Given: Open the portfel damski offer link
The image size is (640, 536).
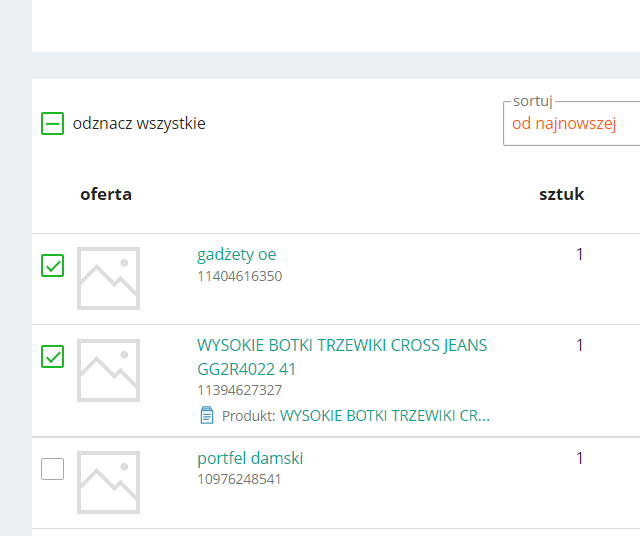Looking at the screenshot, I should click(x=250, y=459).
